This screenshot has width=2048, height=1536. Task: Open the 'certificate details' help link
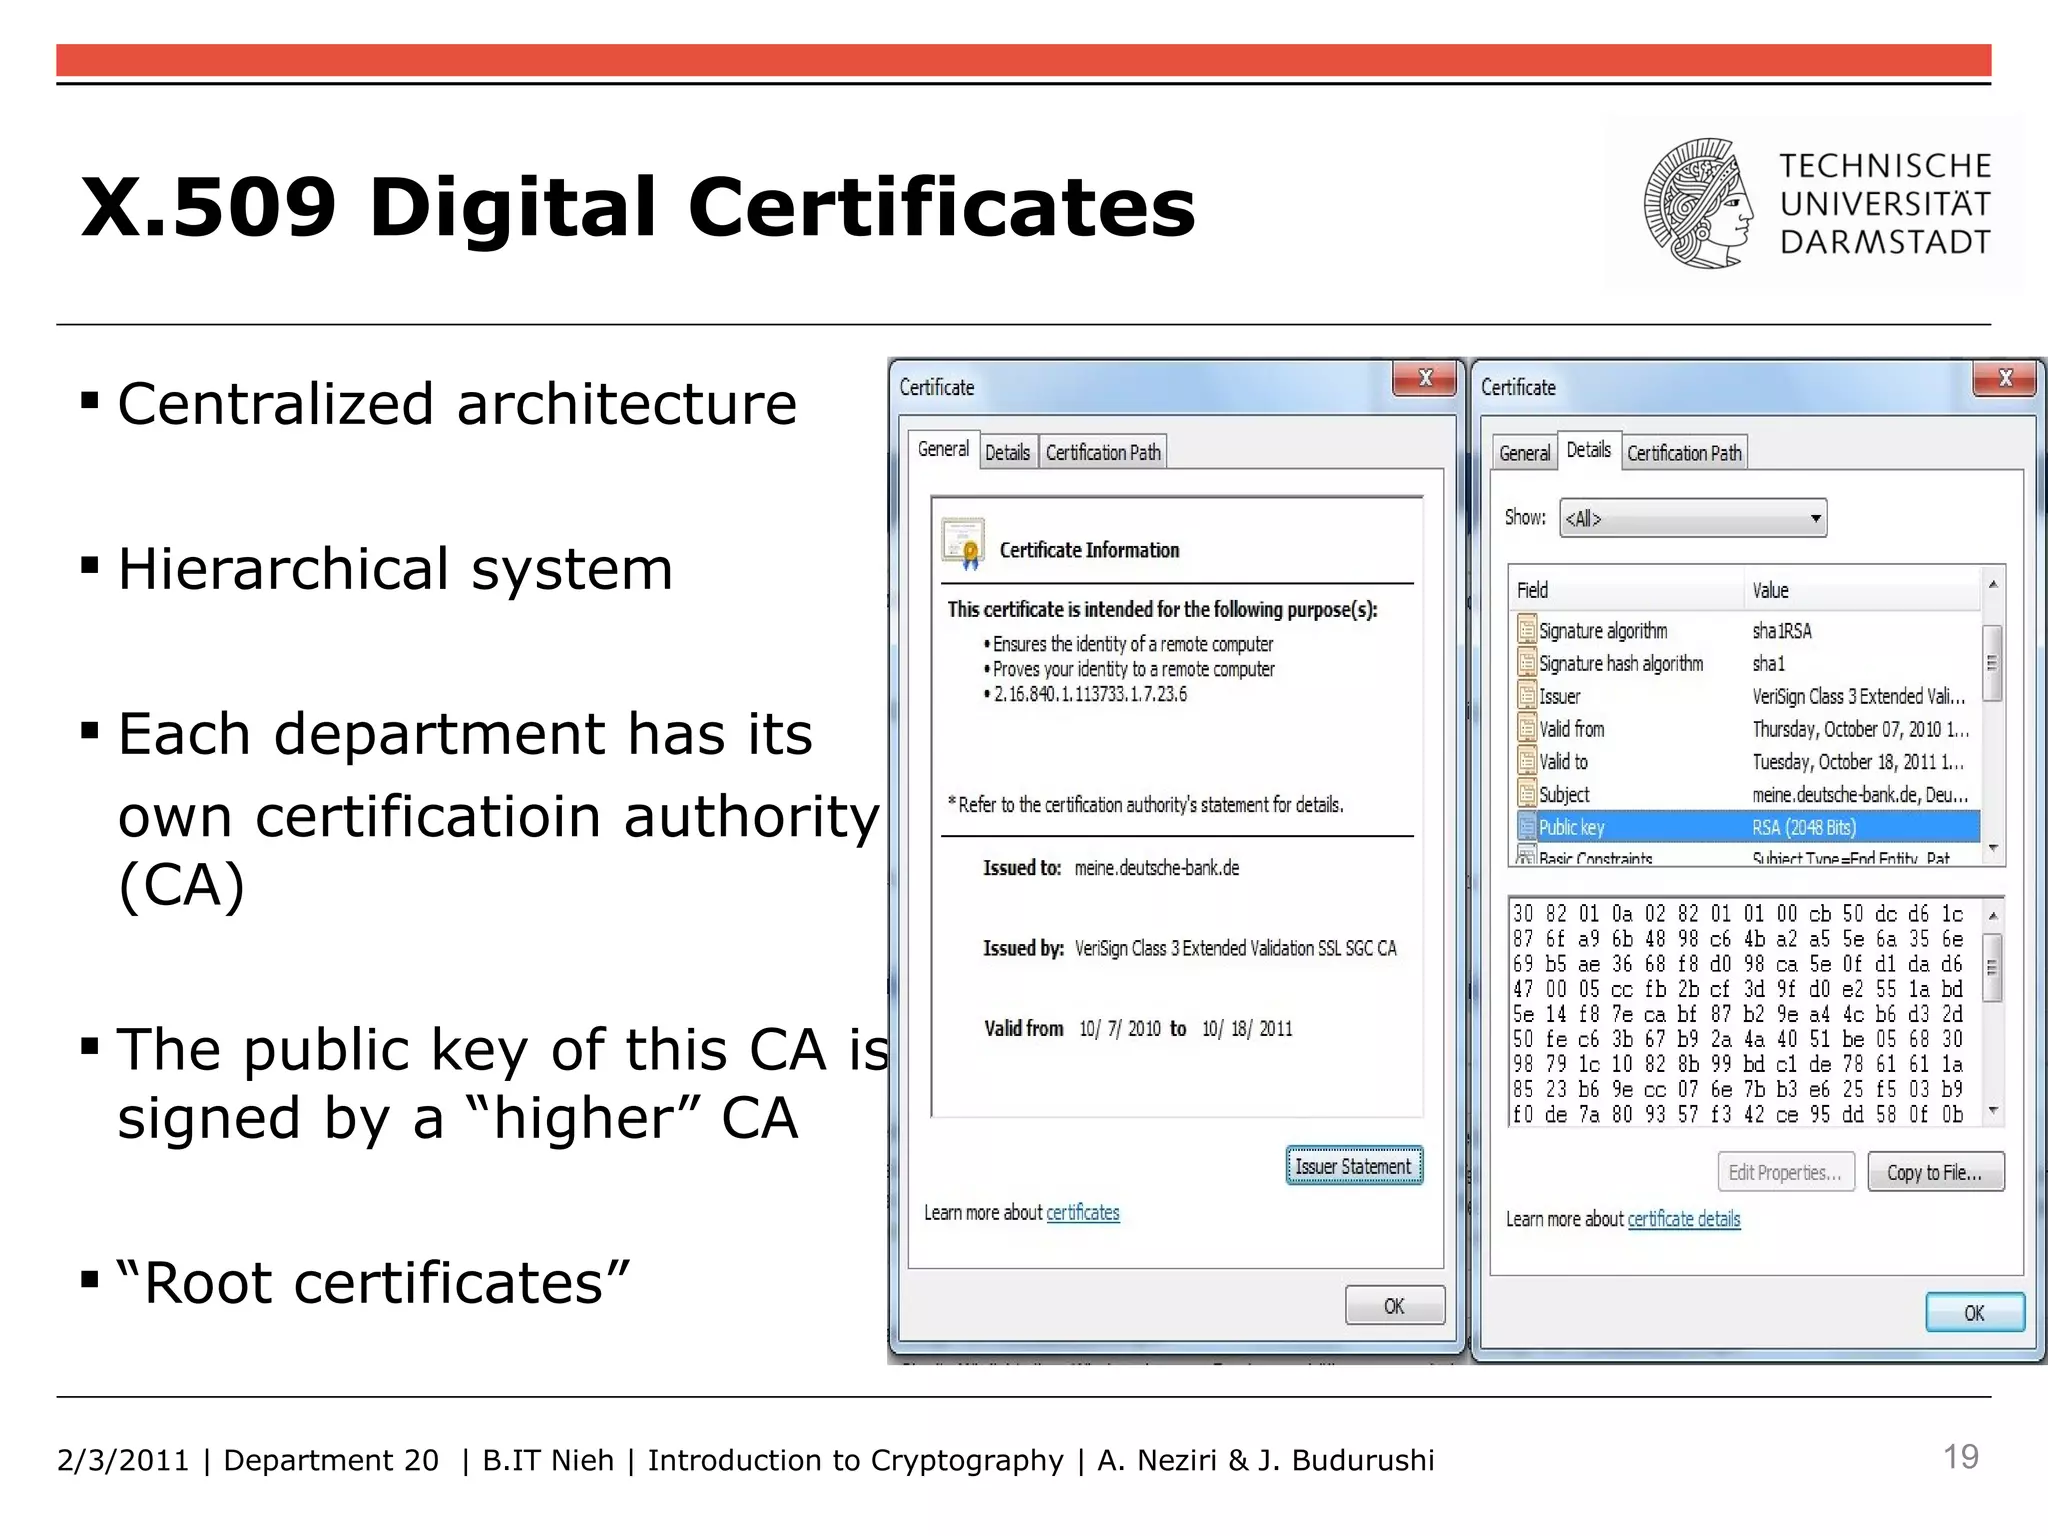(1684, 1218)
